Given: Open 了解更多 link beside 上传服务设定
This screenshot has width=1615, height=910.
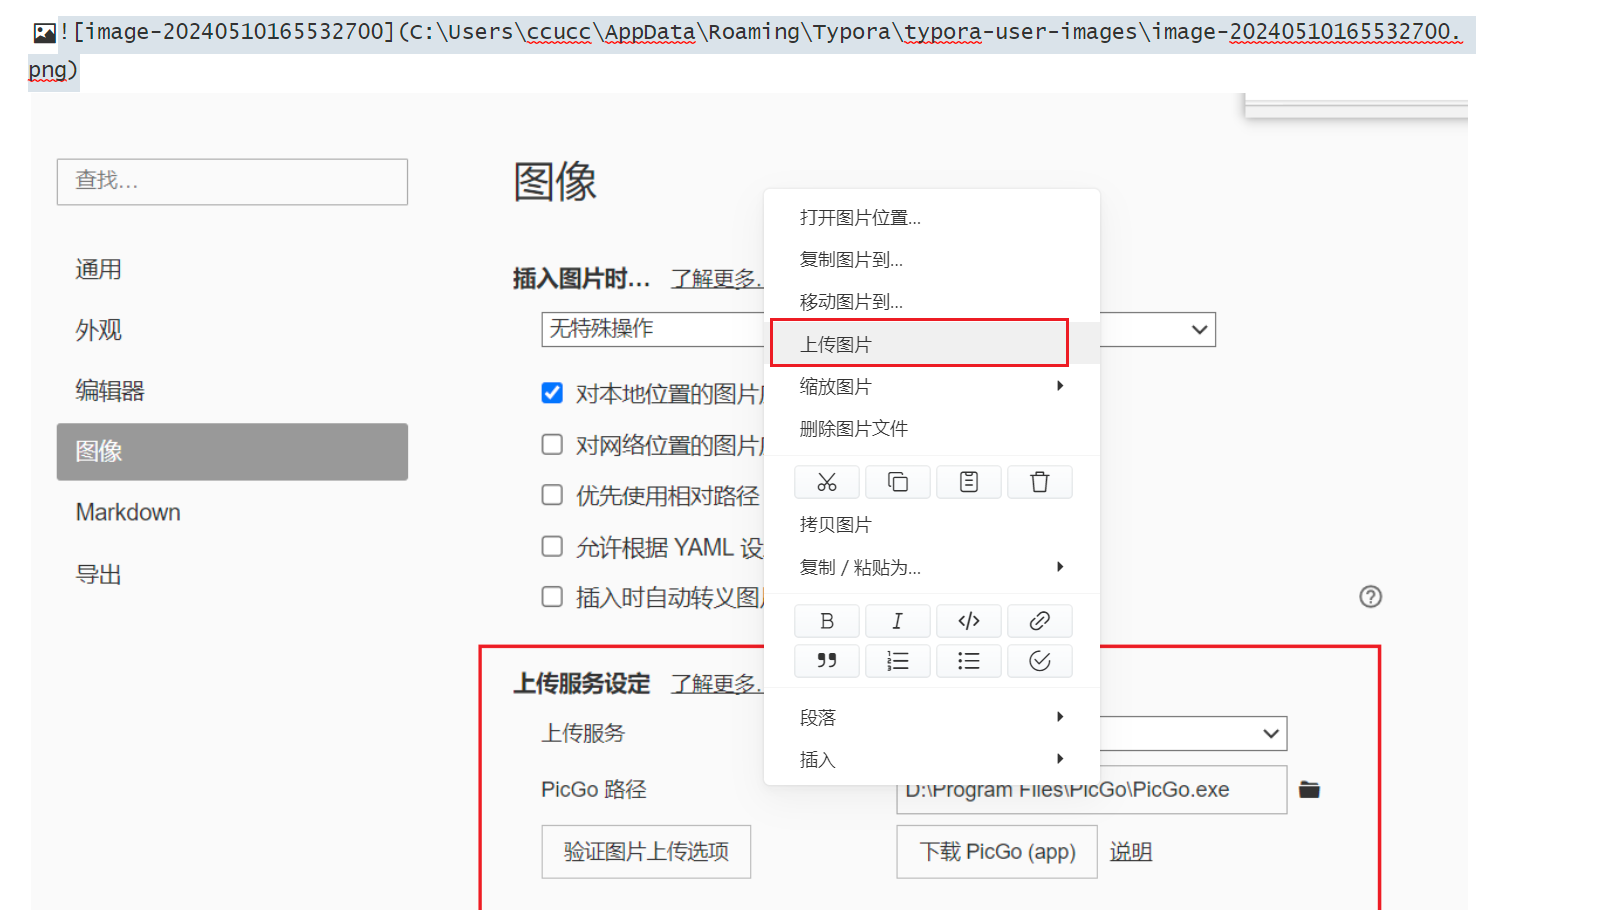Looking at the screenshot, I should coord(716,684).
